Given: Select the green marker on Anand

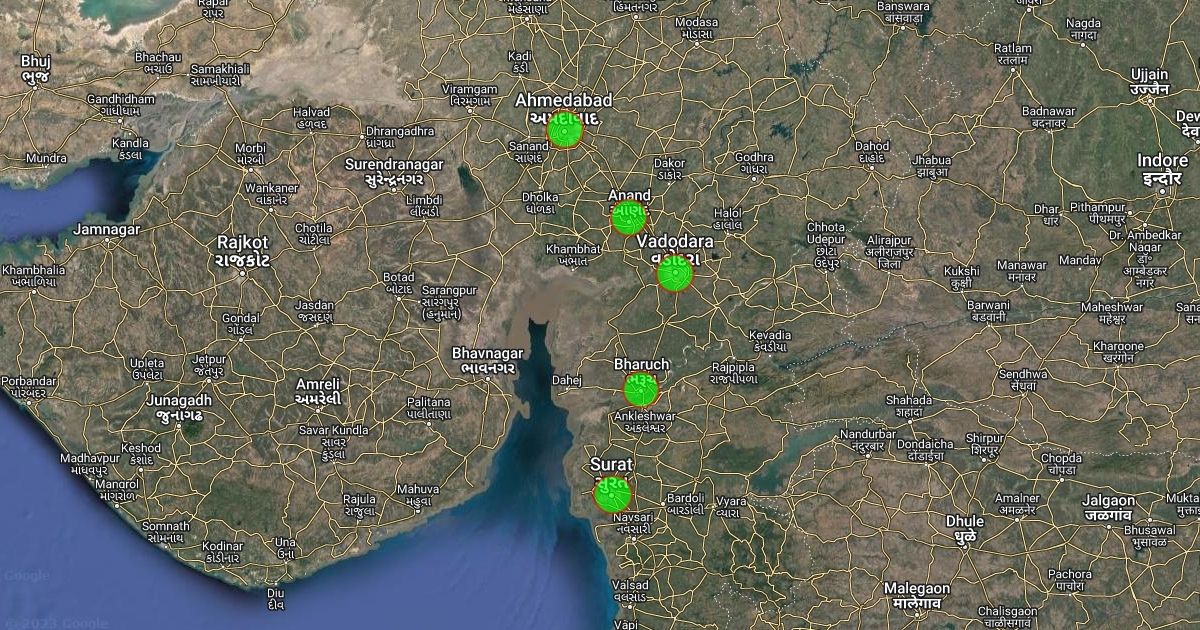Looking at the screenshot, I should pos(629,217).
